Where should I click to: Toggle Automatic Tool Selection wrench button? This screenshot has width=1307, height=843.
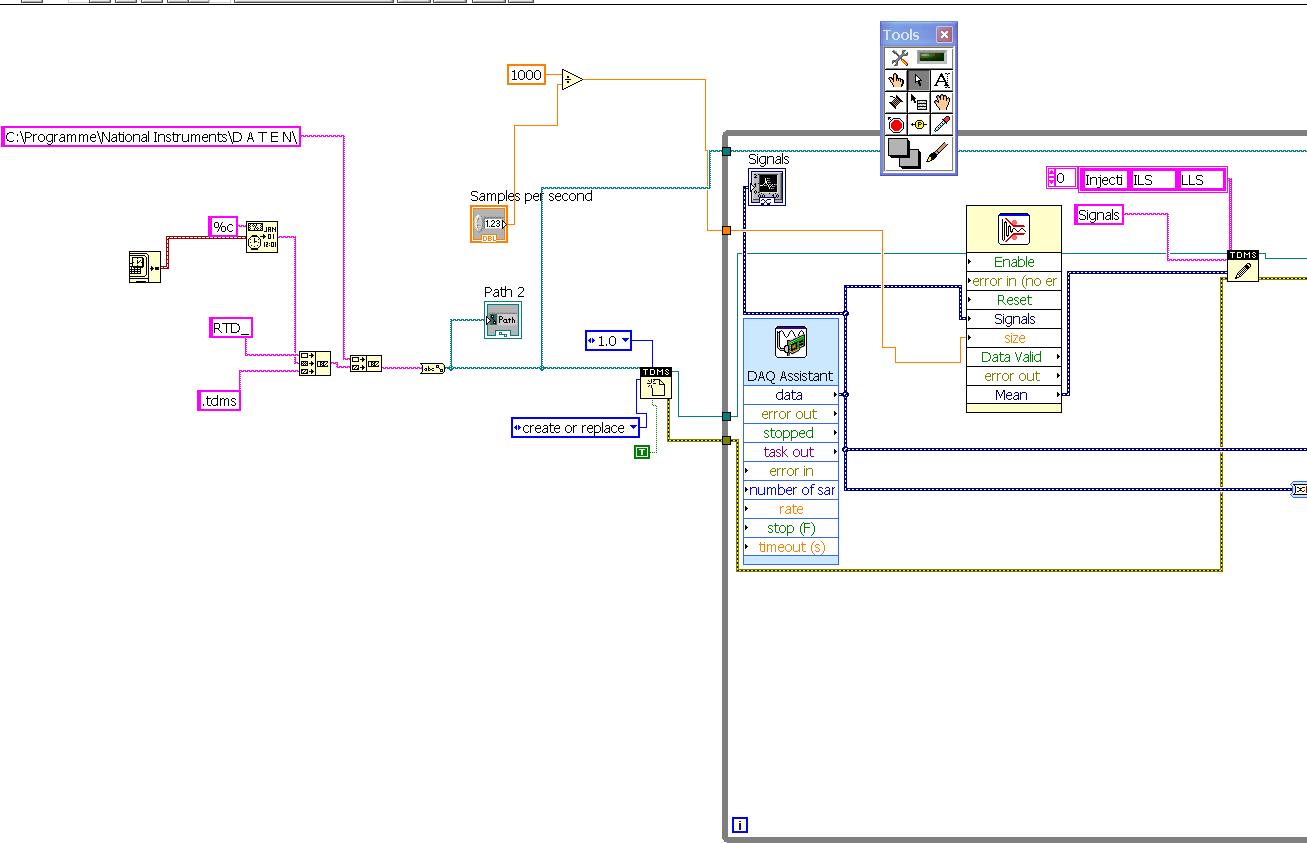pos(899,58)
